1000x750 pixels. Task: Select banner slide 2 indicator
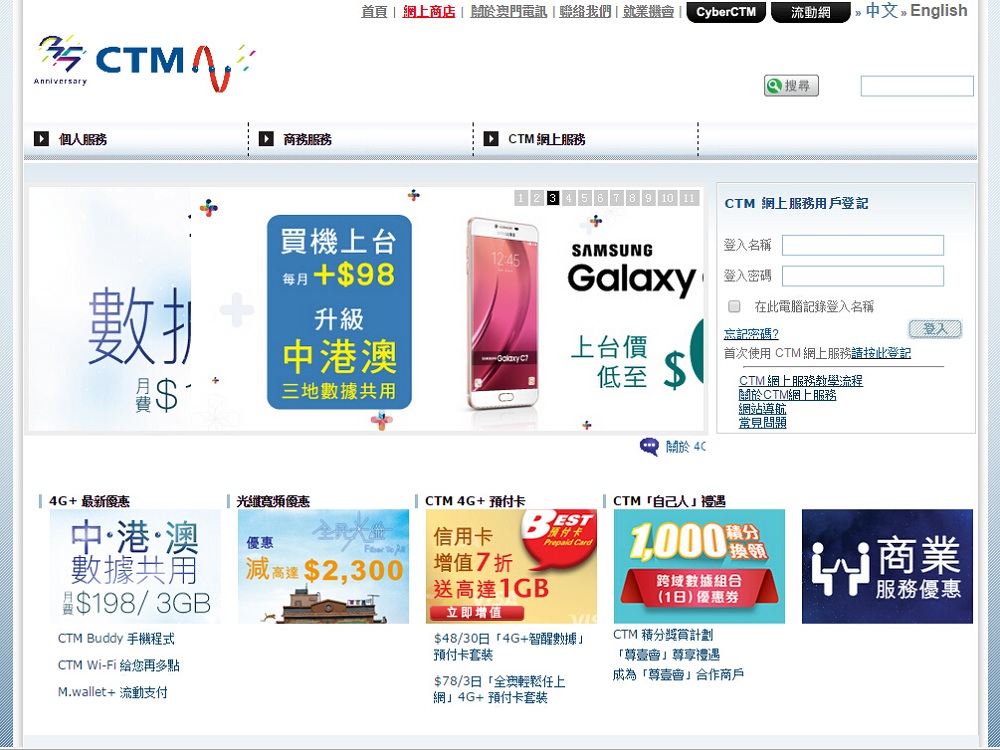[537, 198]
